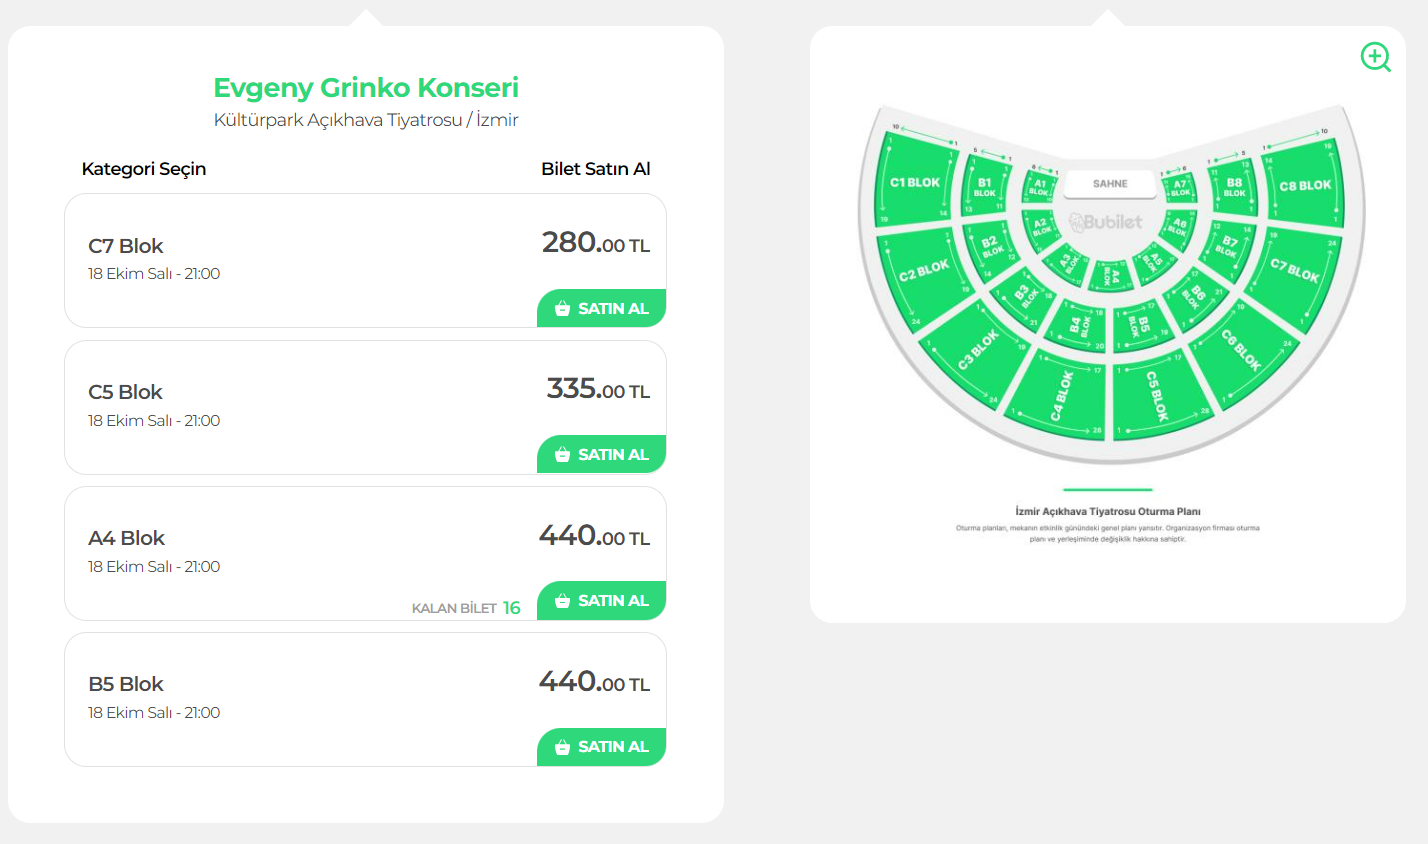
Task: Buy the 335.00 TL C5 Blok ticket
Action: pos(602,455)
